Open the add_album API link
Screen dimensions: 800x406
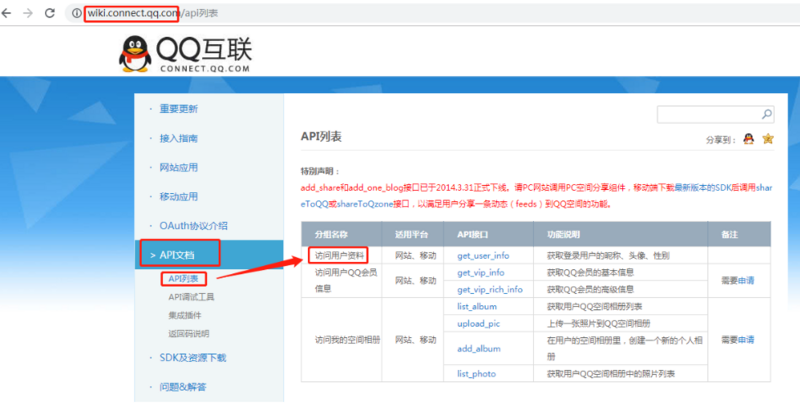(x=479, y=348)
